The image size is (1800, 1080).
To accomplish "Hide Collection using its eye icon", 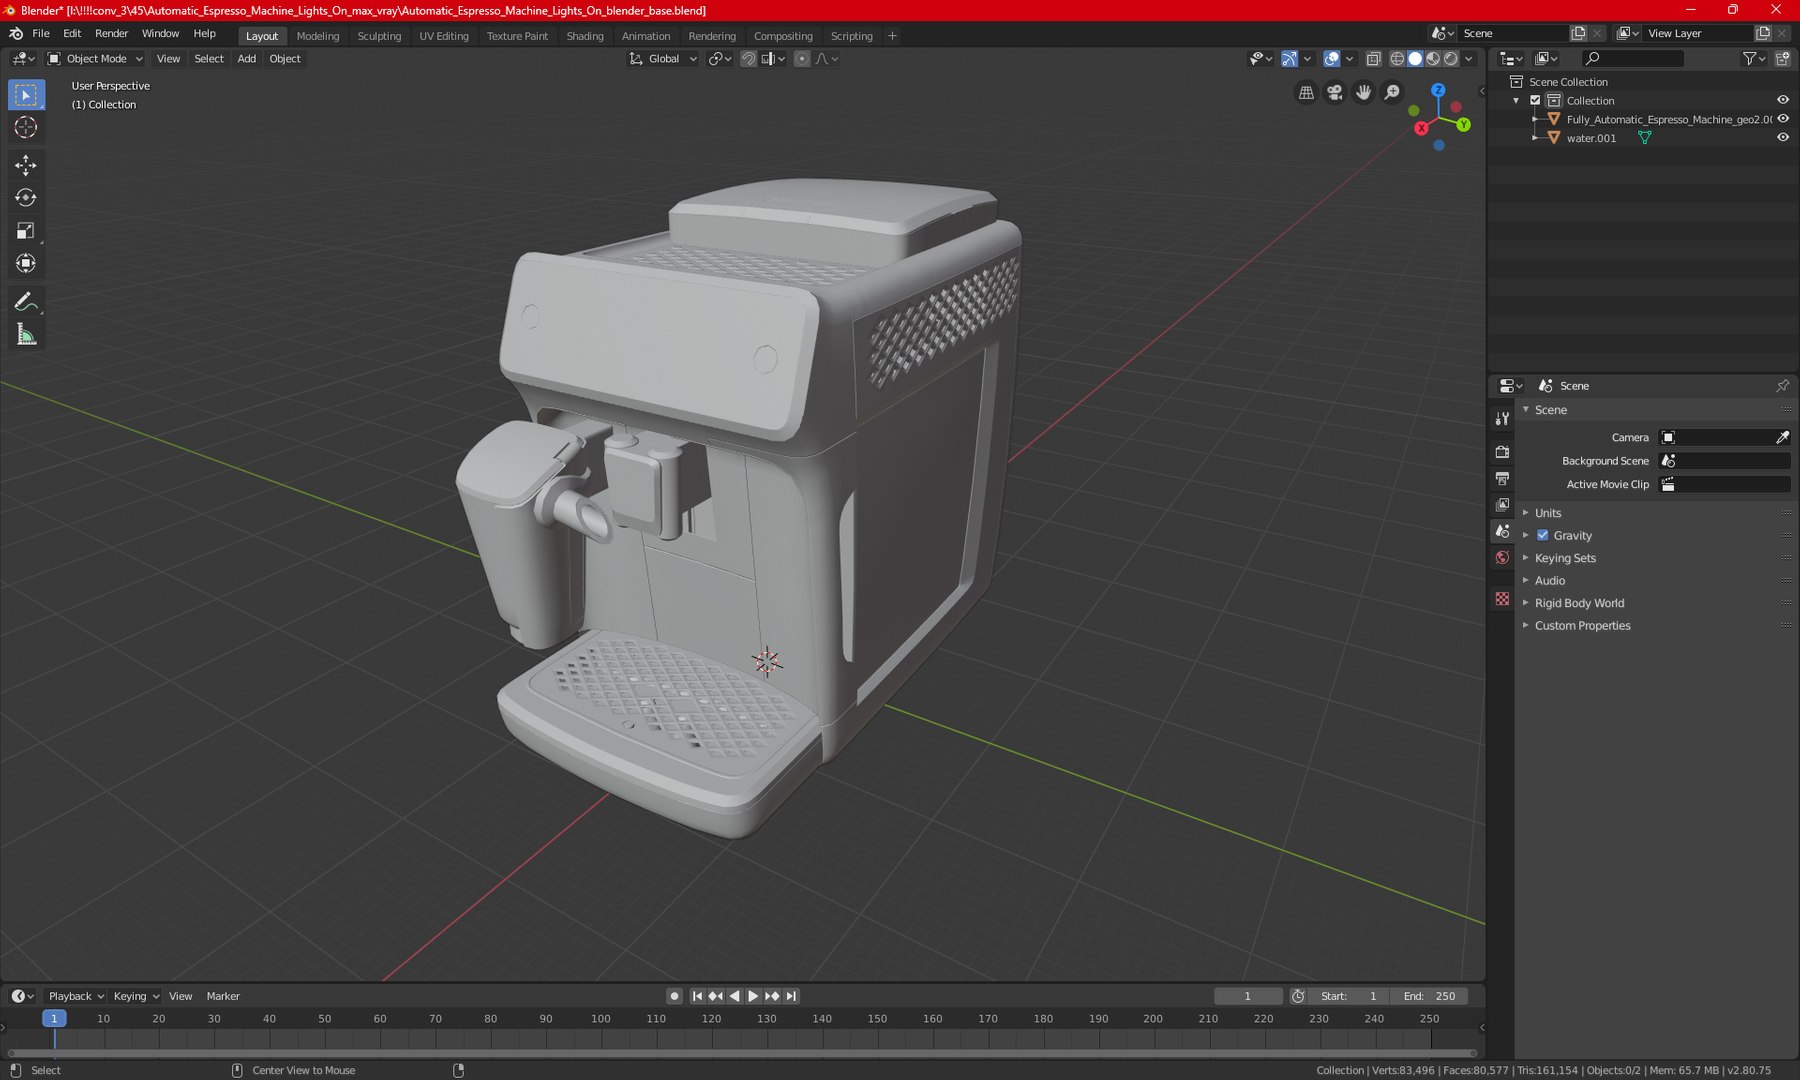I will click(x=1782, y=100).
